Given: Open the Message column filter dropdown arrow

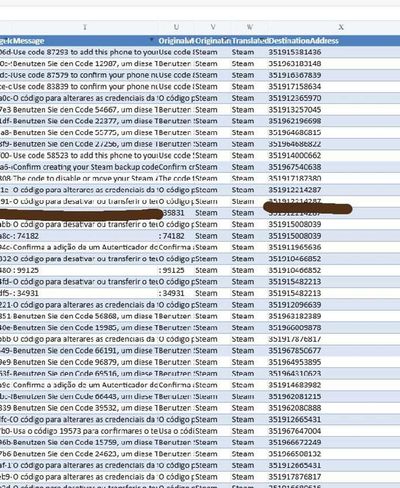Looking at the screenshot, I should tap(152, 40).
